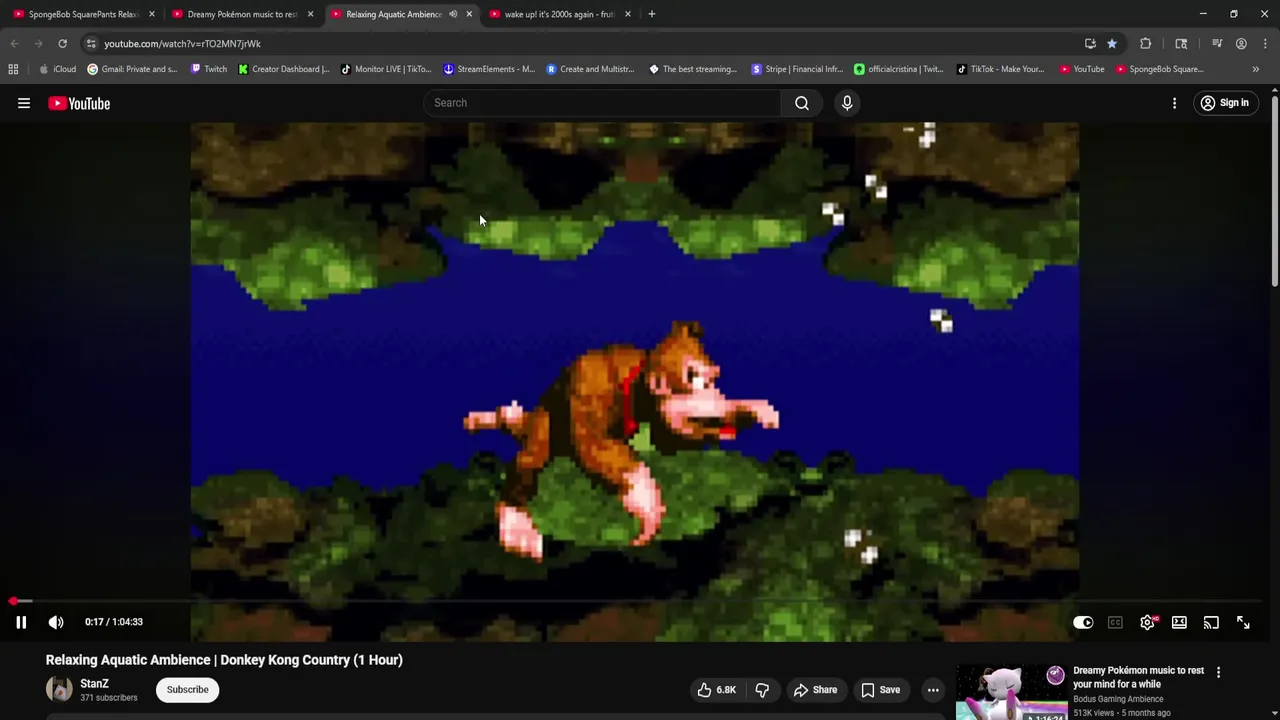Expand hidden bookmarks chevron
This screenshot has height=720, width=1280.
1256,69
